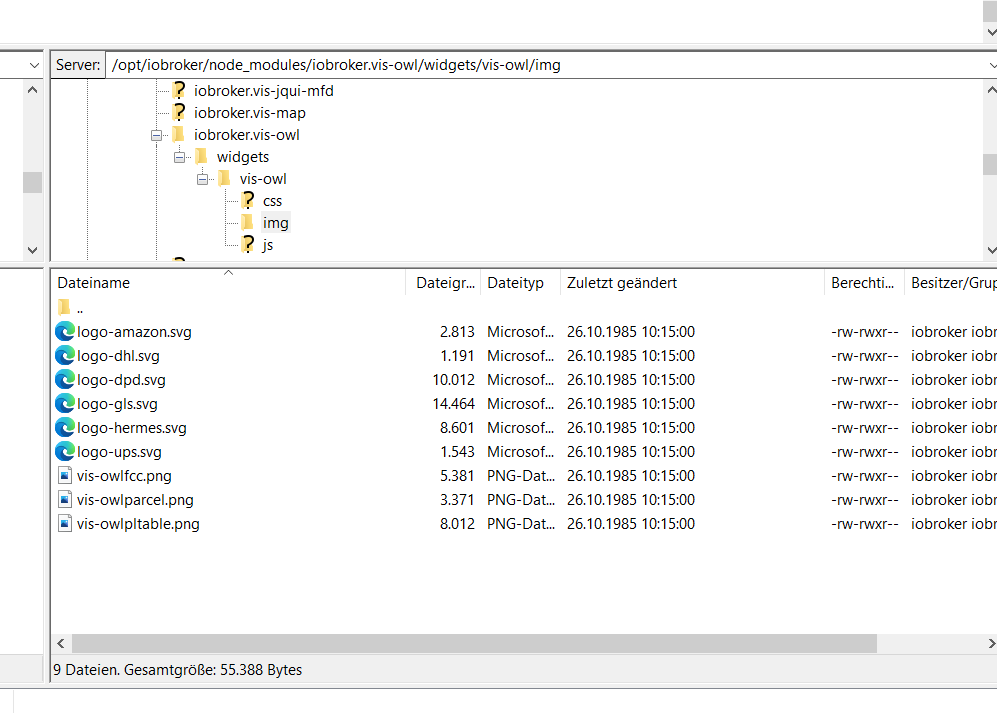Collapse the vis-owl subfolder node

point(202,179)
